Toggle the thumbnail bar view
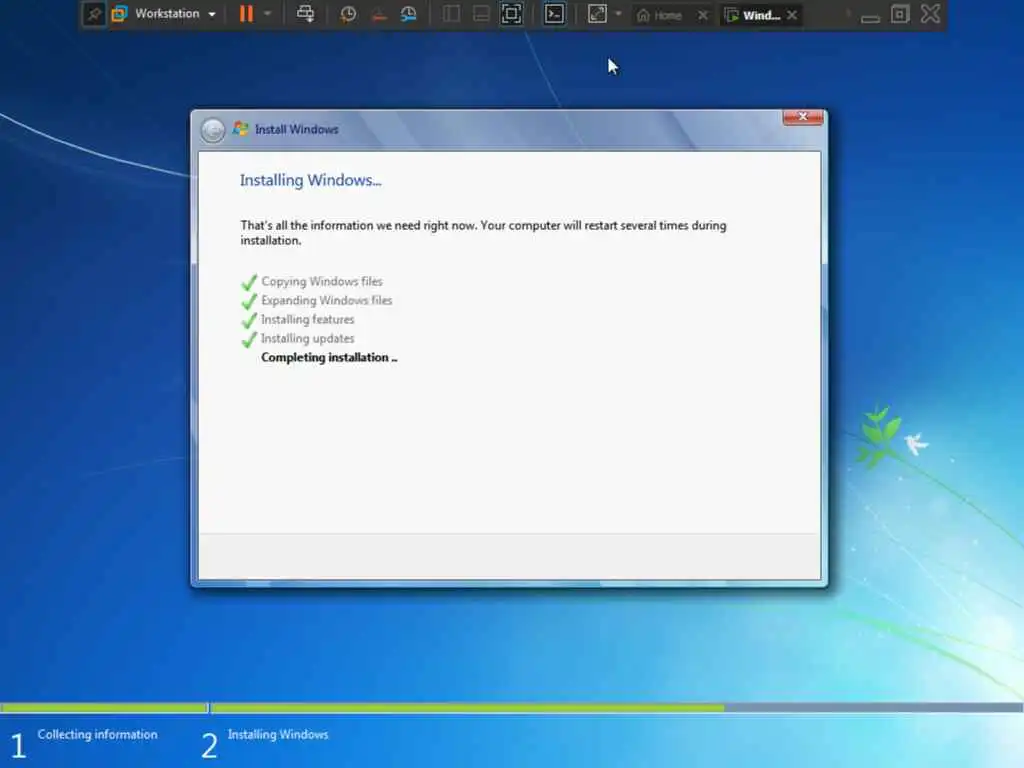 tap(481, 14)
